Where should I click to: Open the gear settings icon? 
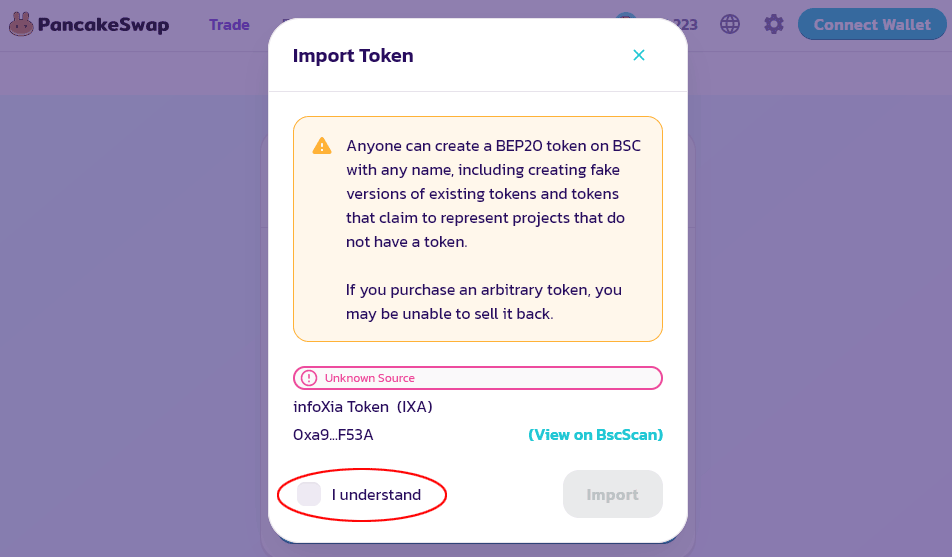774,24
